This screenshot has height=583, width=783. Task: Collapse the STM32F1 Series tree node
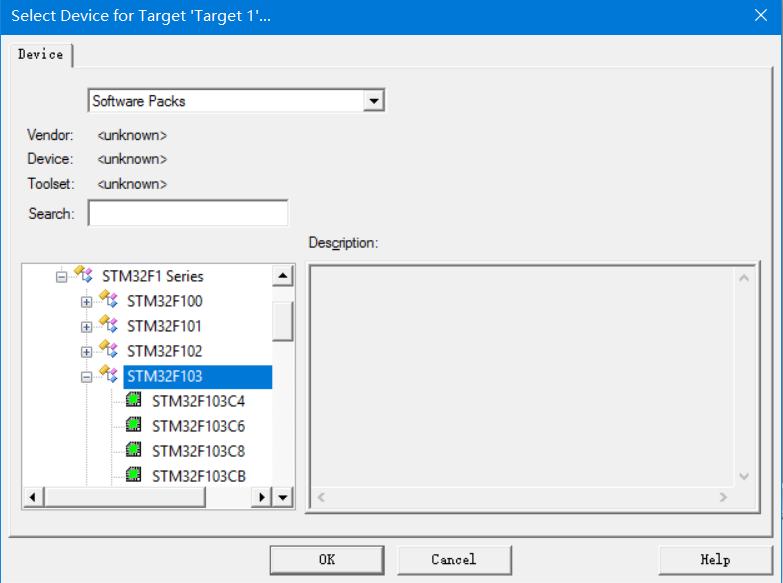[61, 277]
